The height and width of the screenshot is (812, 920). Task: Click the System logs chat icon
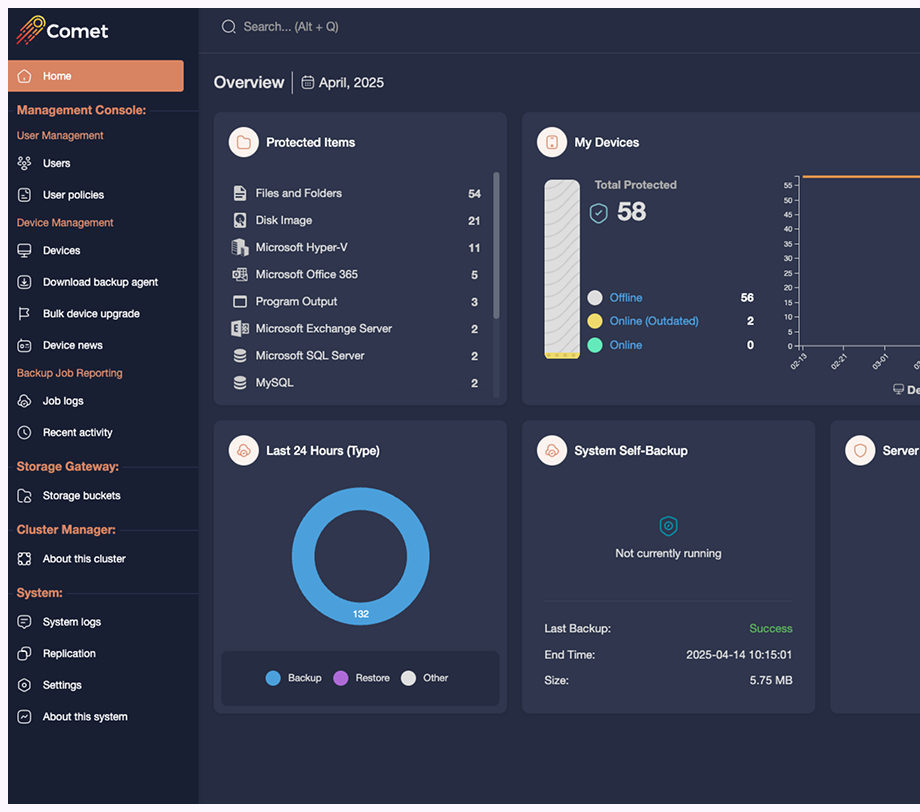click(x=24, y=622)
